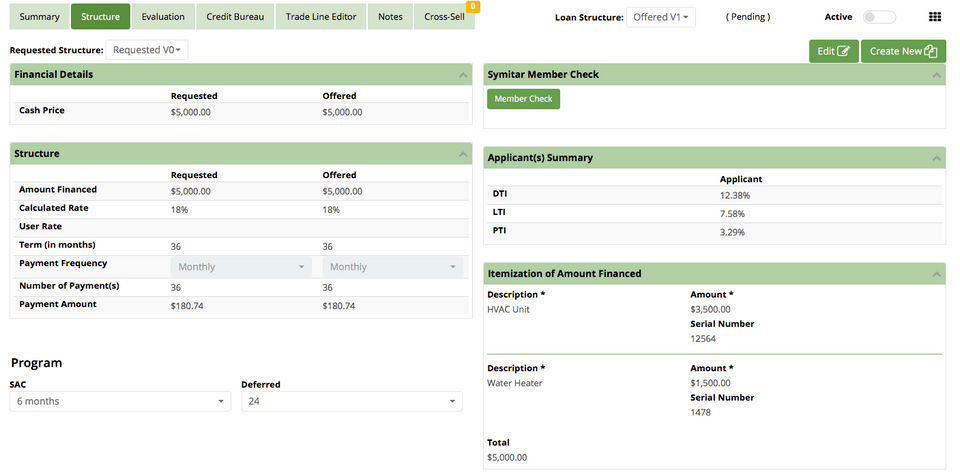Run the Member Check button

[x=523, y=99]
